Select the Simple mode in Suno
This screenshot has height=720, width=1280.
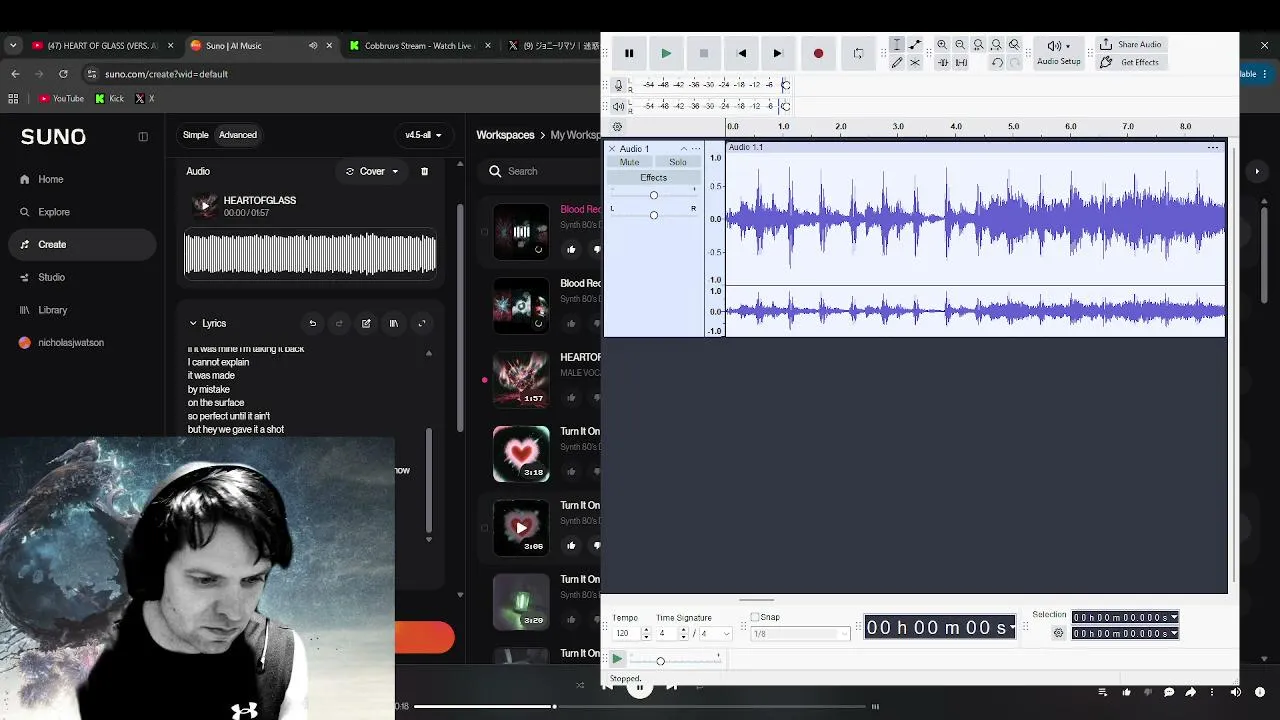click(x=196, y=135)
